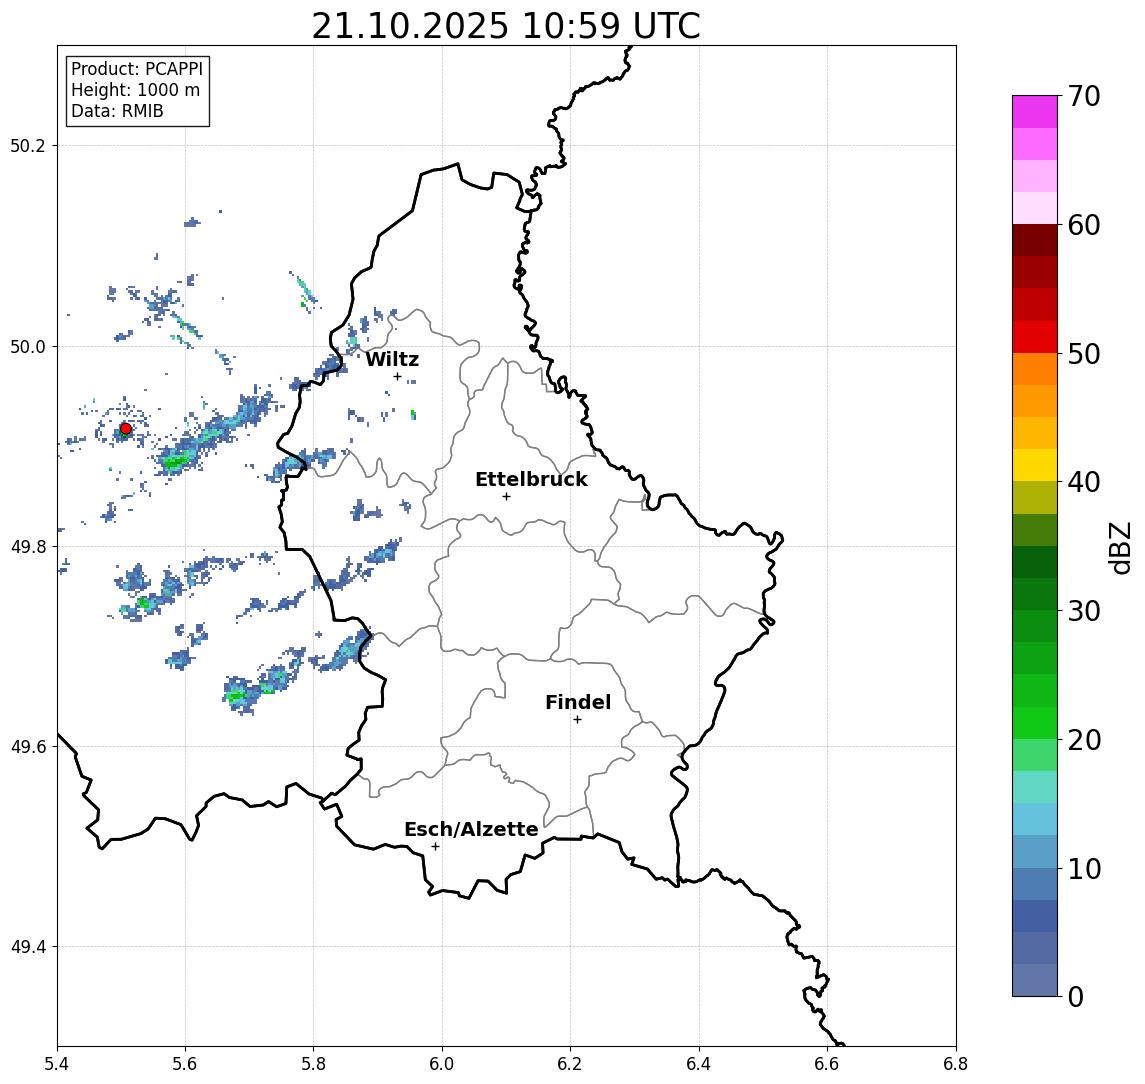Click the title 21.10.2025 10:59 UTC
This screenshot has width=1145, height=1084.
click(x=506, y=26)
